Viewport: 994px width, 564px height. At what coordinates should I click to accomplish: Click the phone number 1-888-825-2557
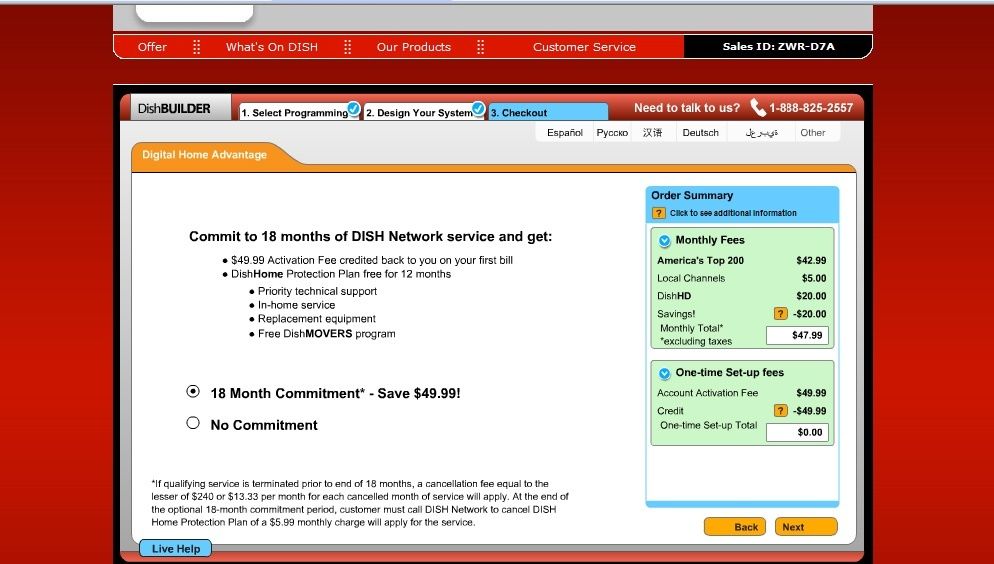pos(811,108)
